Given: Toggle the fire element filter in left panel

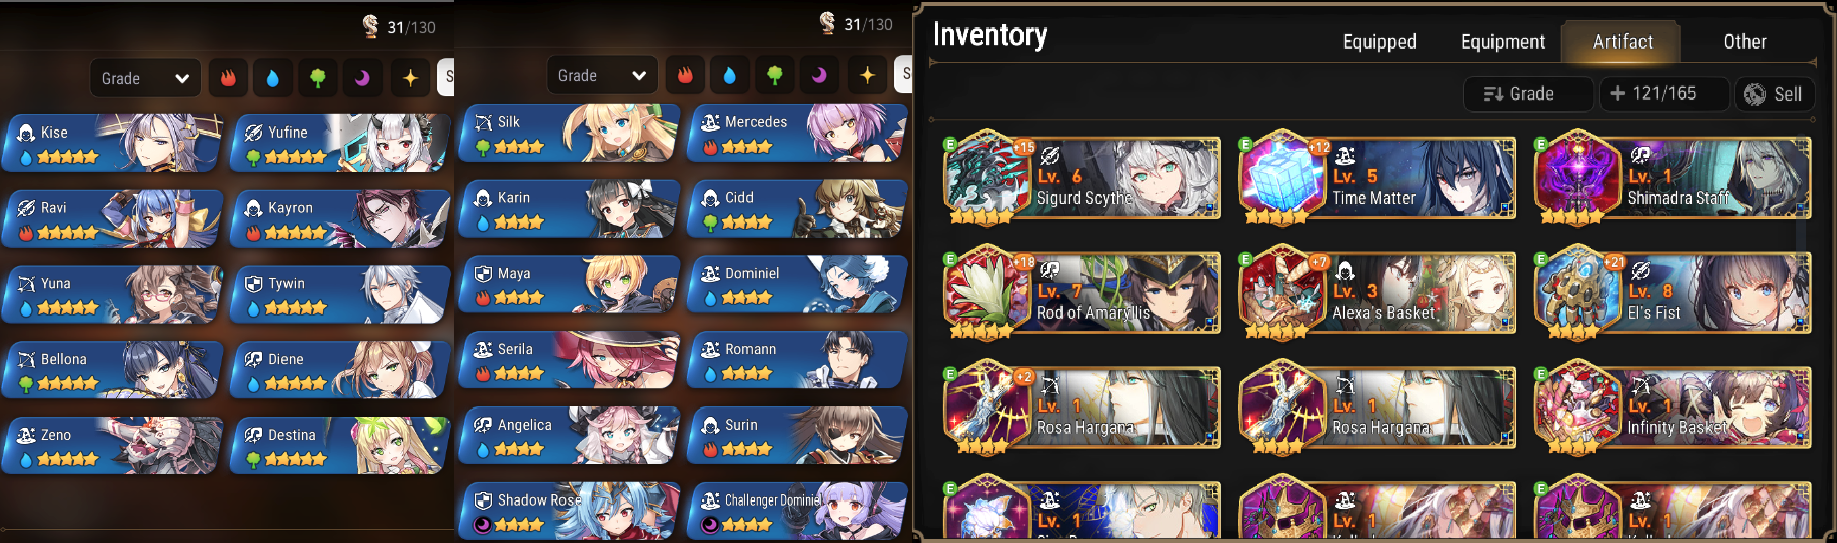Looking at the screenshot, I should click(x=228, y=78).
